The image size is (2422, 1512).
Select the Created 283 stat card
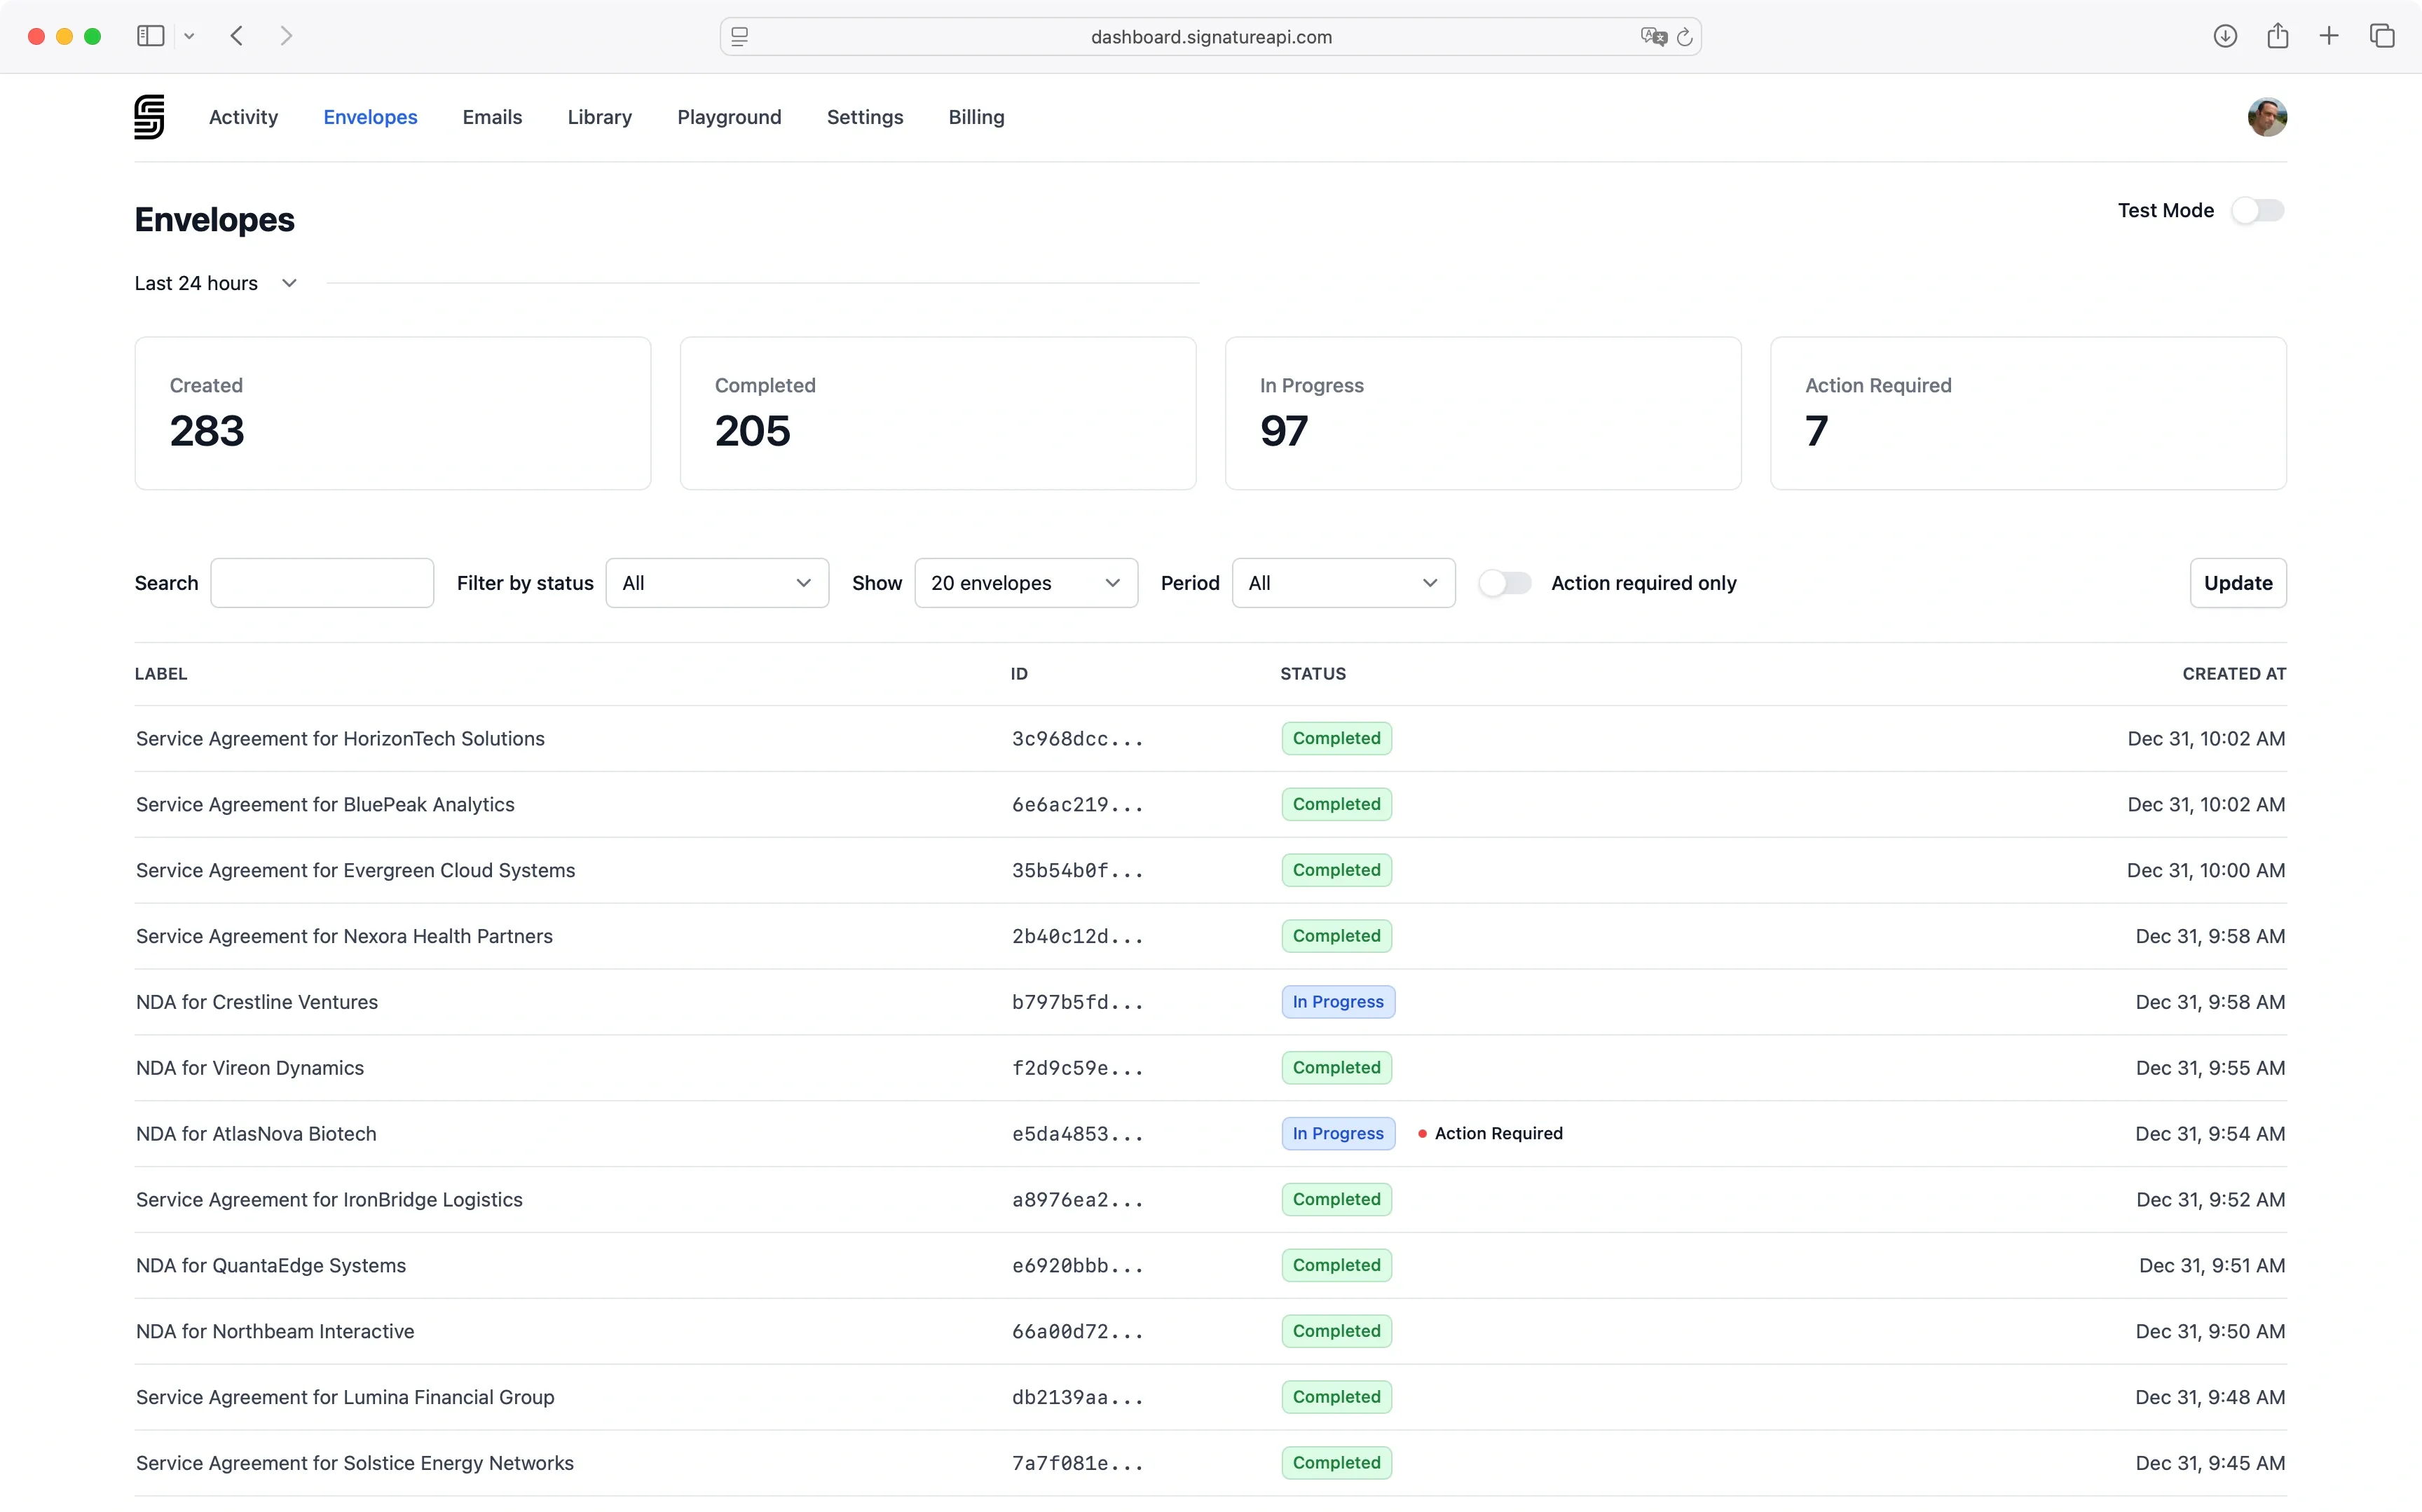(393, 413)
